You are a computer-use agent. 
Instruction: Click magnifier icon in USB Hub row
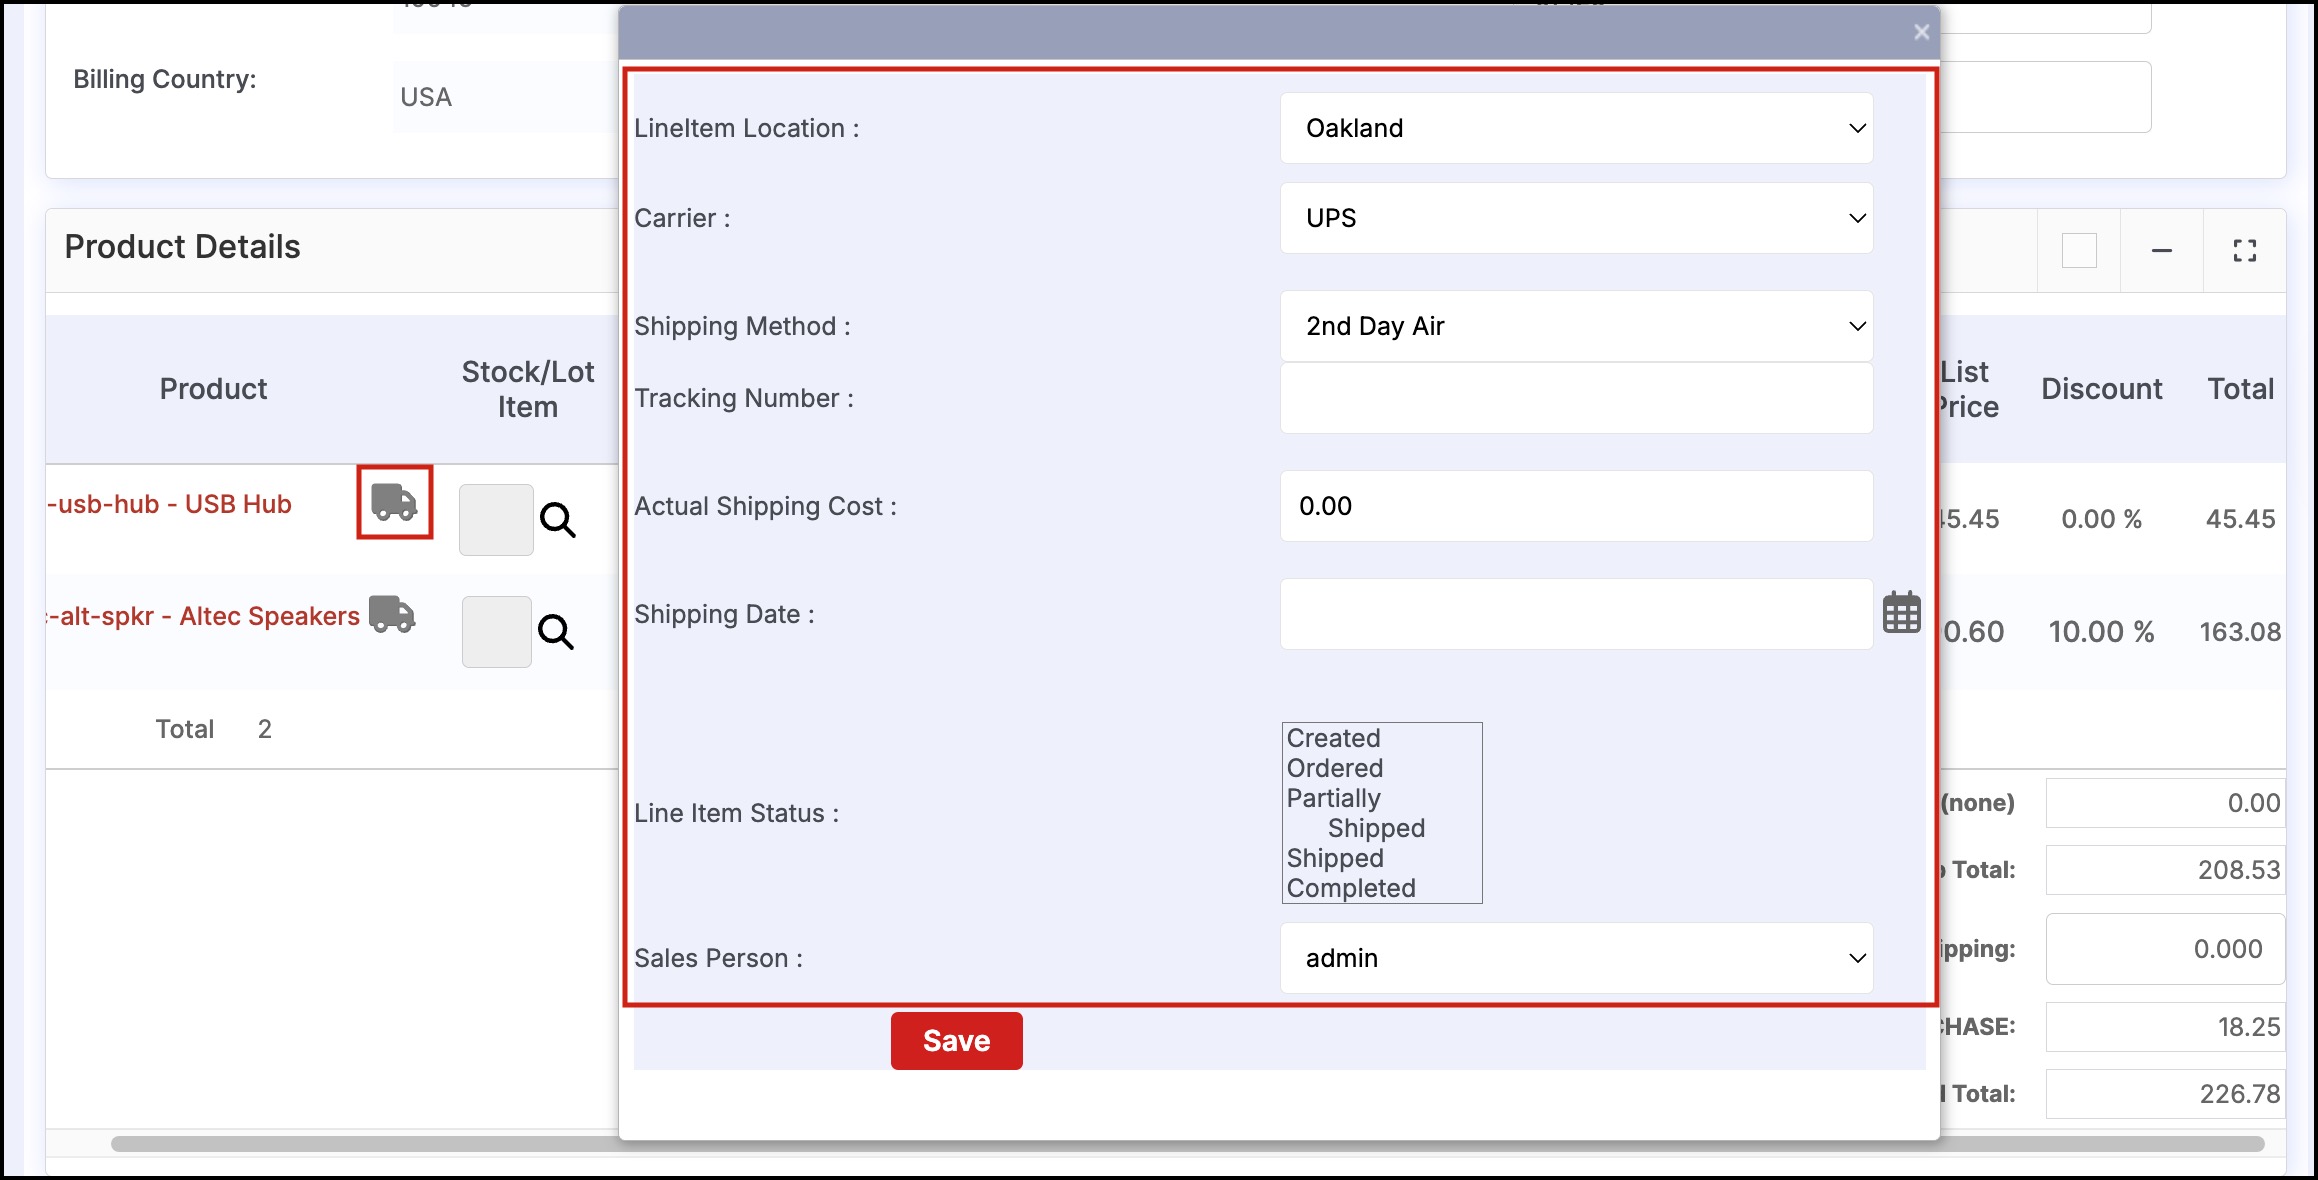pos(558,520)
